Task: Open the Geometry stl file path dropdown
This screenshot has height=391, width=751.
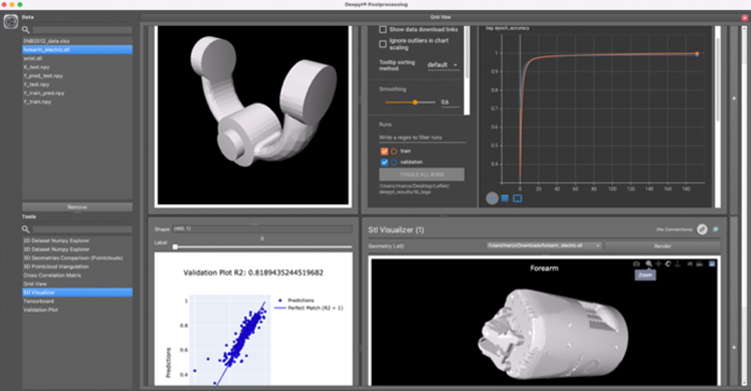Action: tap(544, 246)
